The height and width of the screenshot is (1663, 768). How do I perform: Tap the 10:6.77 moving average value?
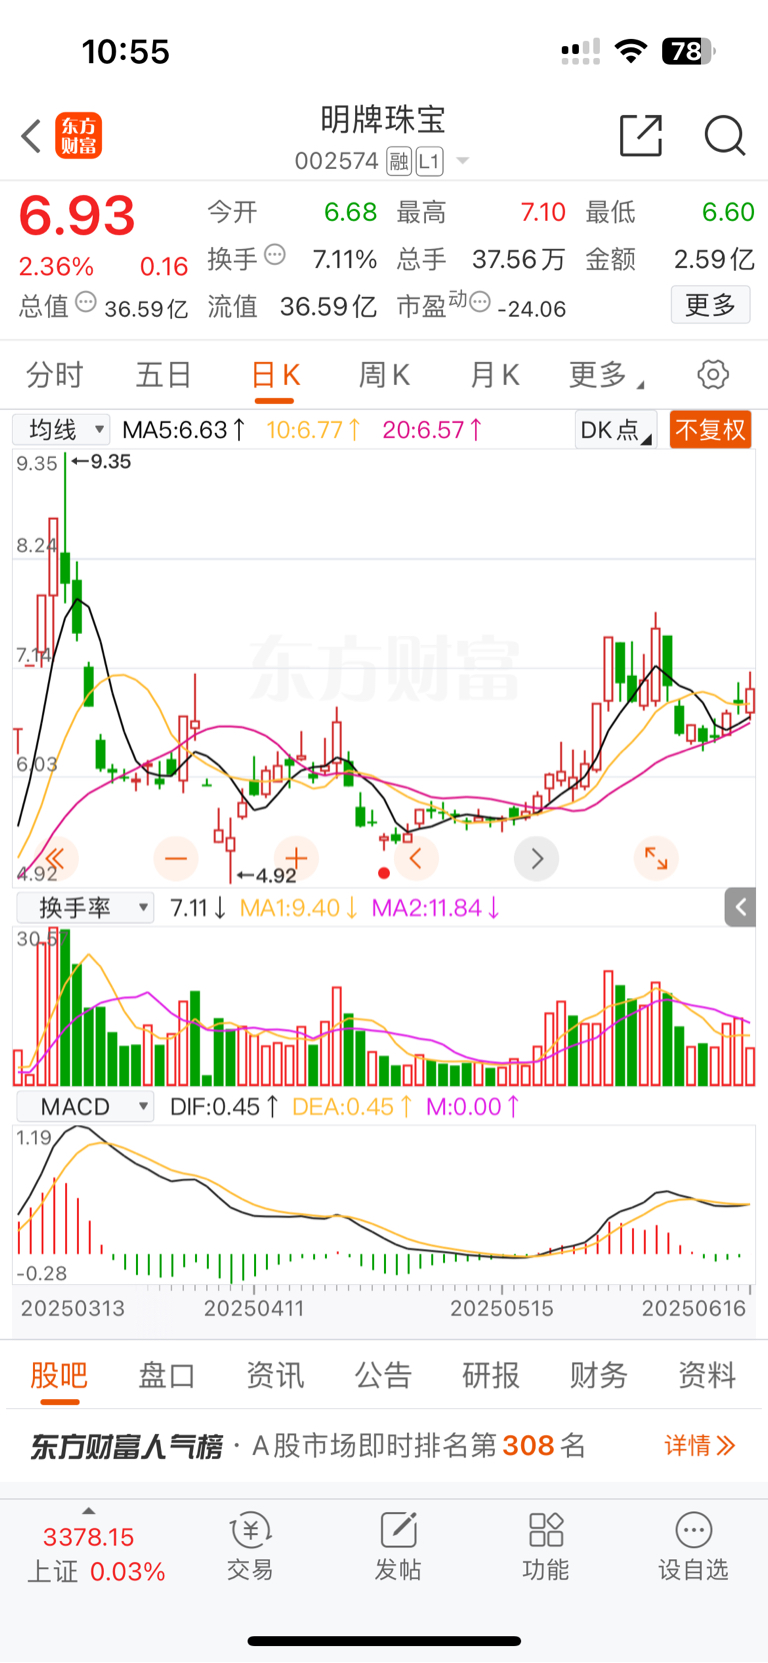pyautogui.click(x=314, y=430)
